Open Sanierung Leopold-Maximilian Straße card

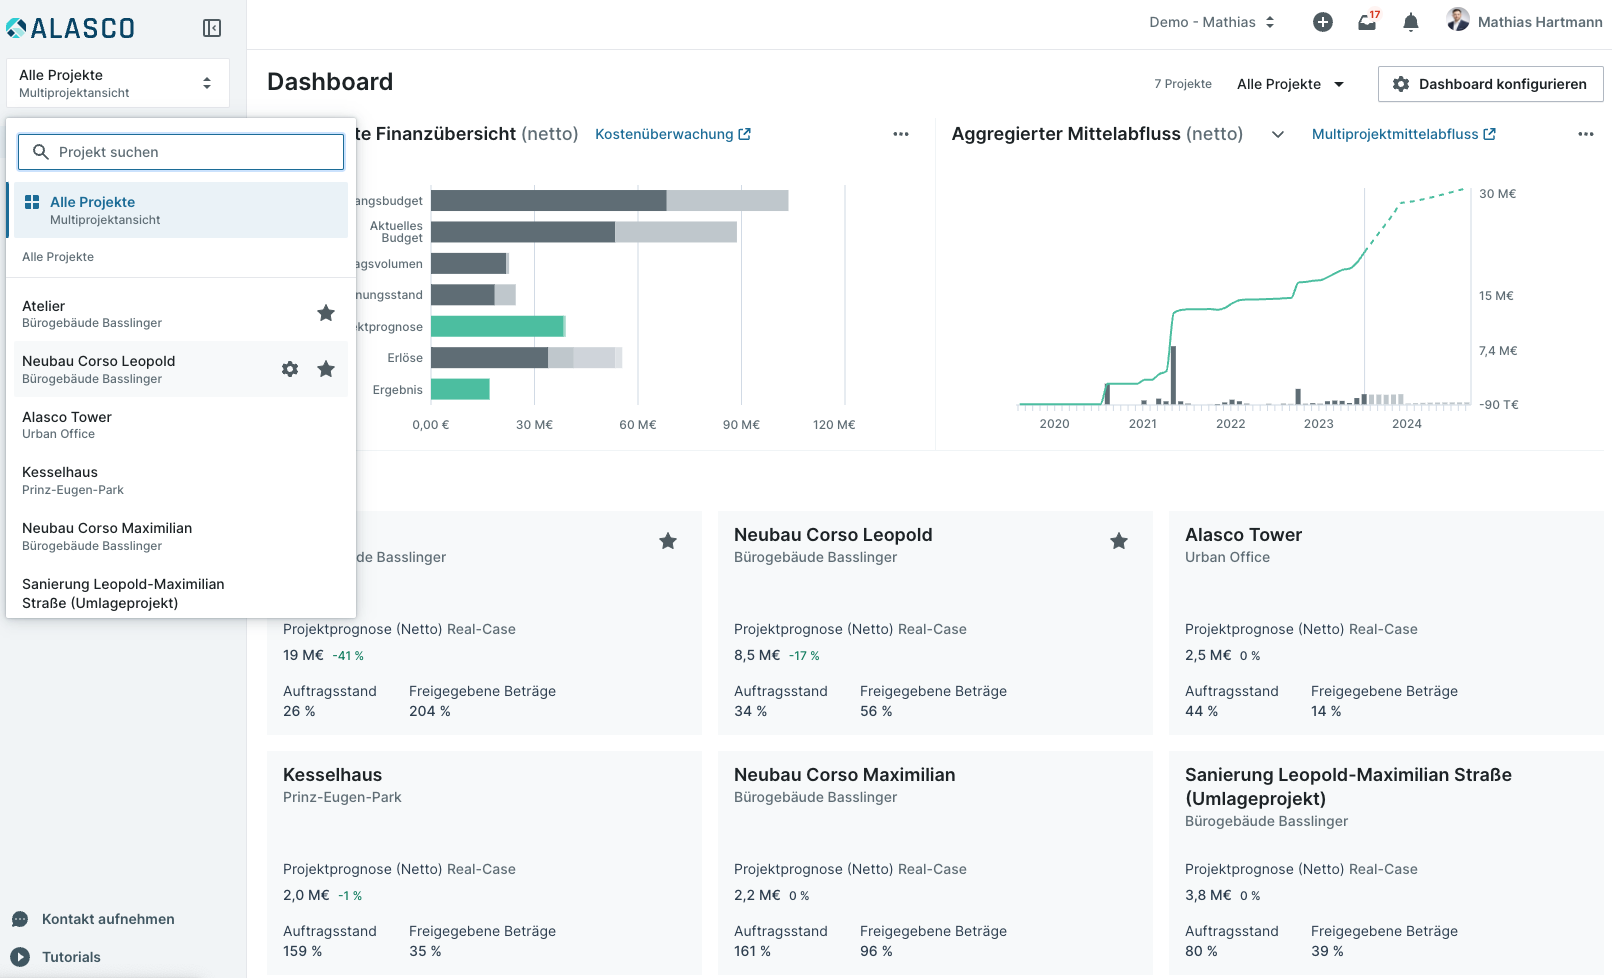1386,863
